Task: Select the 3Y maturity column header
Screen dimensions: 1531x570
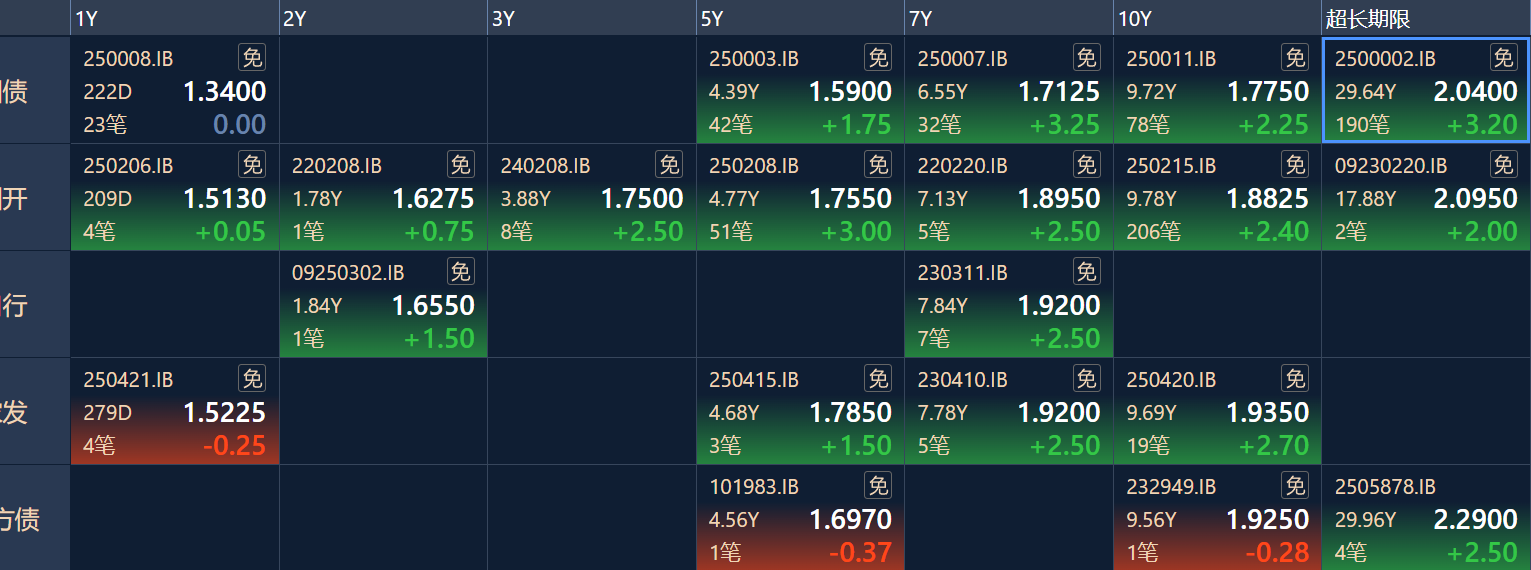Action: pos(592,18)
